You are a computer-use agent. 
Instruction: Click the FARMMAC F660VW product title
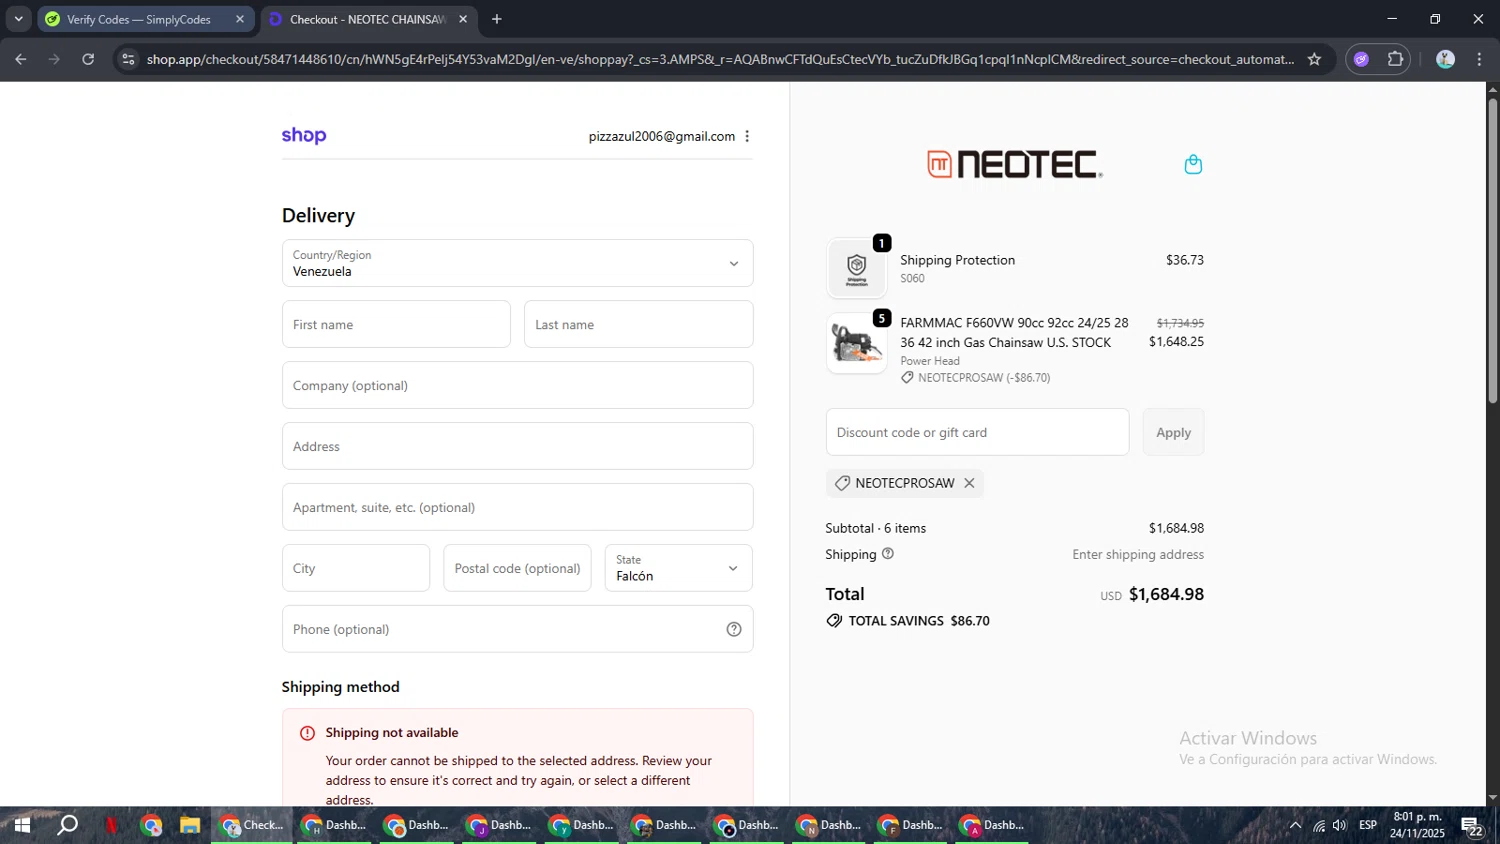click(1014, 332)
